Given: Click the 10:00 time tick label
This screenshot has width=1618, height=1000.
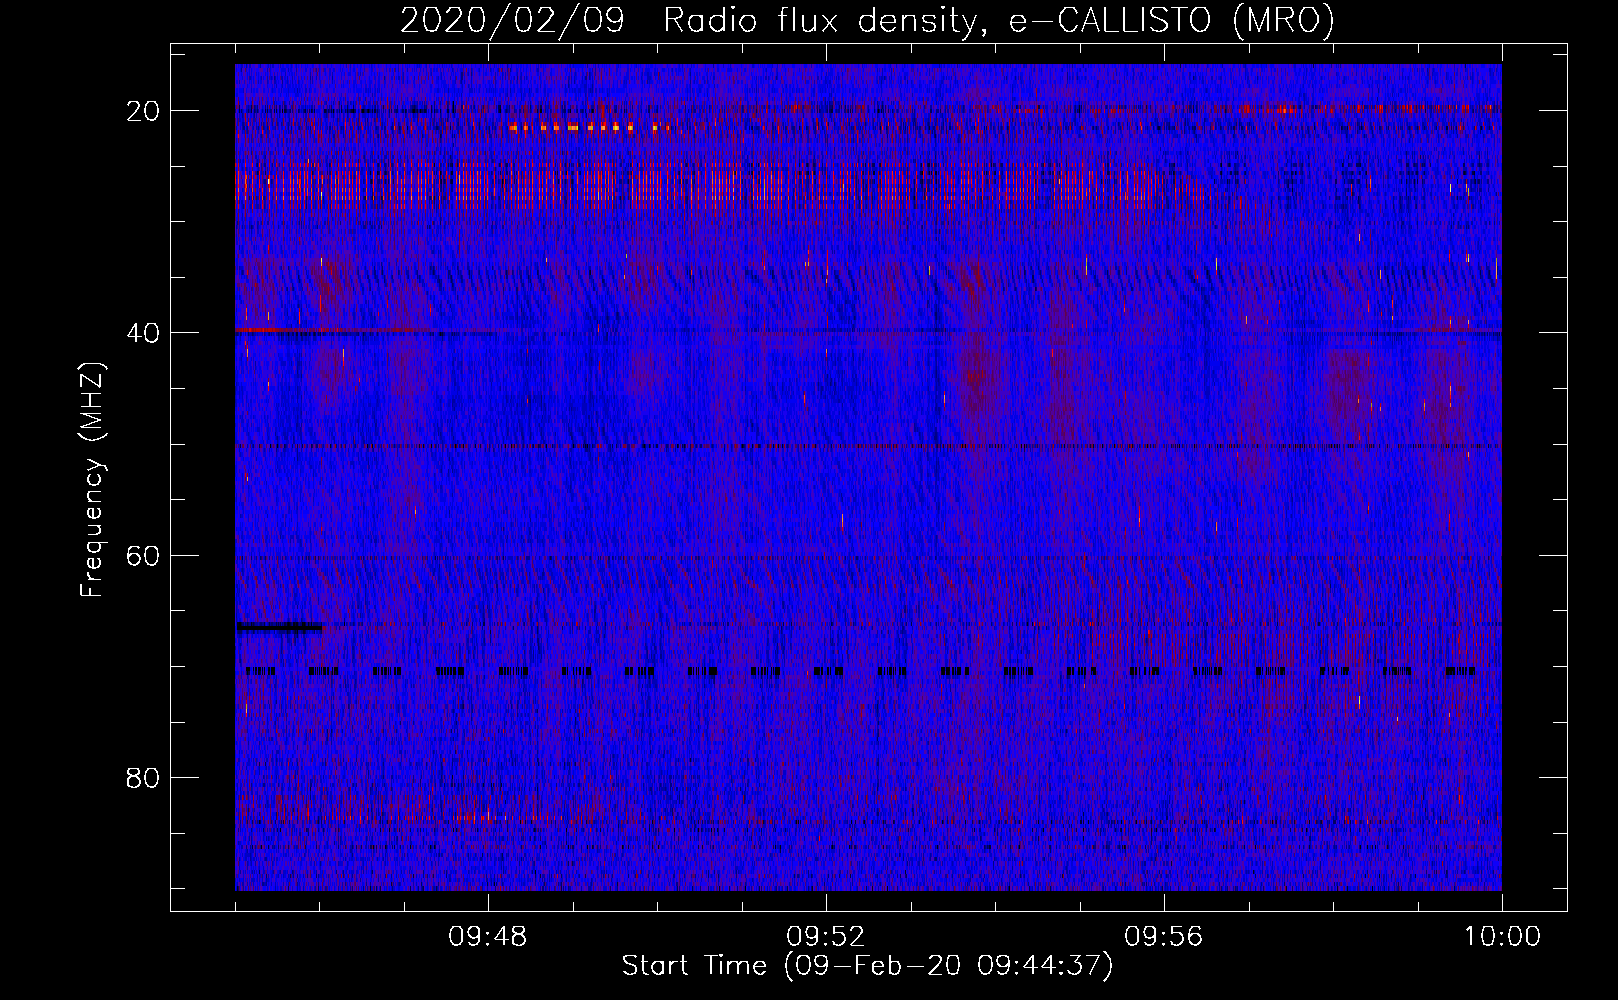Looking at the screenshot, I should tap(1502, 937).
